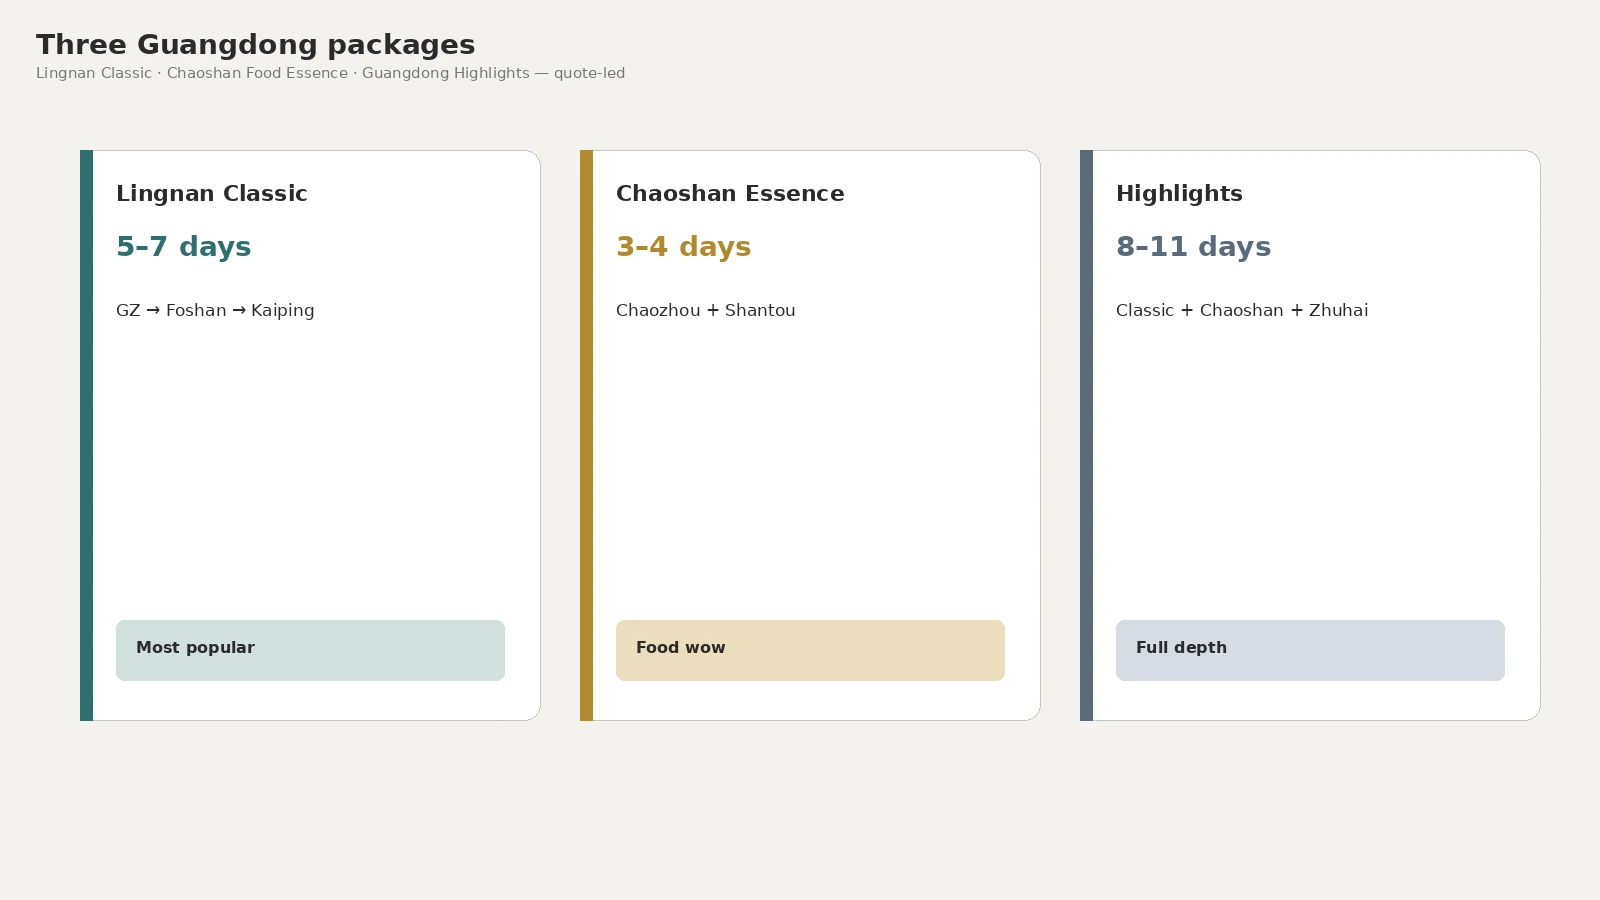This screenshot has width=1600, height=900.
Task: Click the 'Most popular' badge
Action: (310, 650)
